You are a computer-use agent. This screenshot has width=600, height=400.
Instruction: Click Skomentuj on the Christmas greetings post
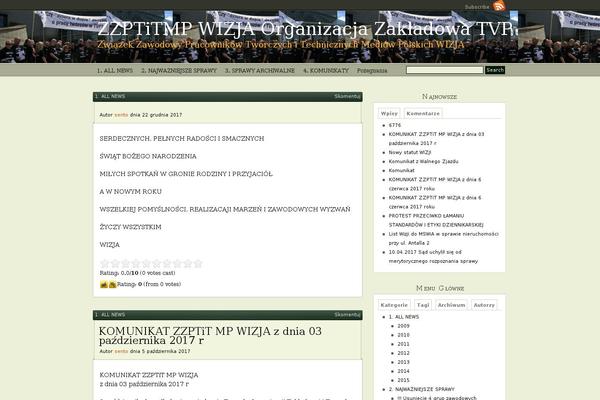(347, 96)
